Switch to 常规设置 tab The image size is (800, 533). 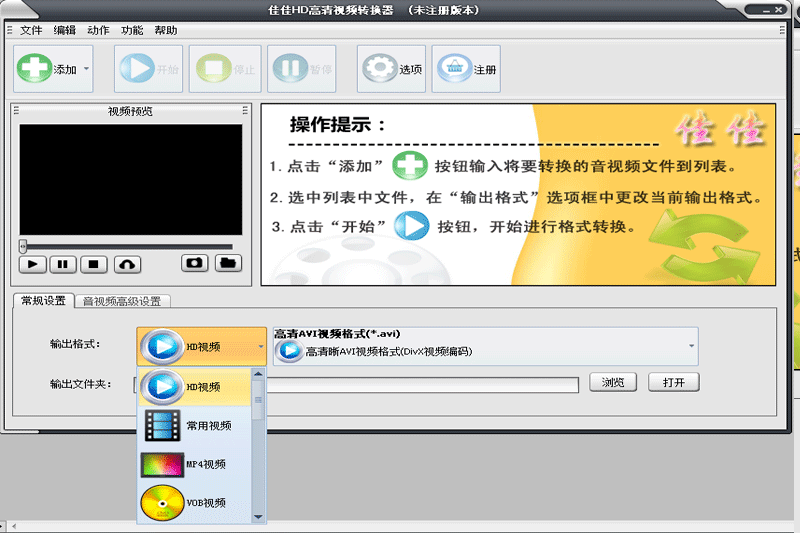click(x=44, y=301)
